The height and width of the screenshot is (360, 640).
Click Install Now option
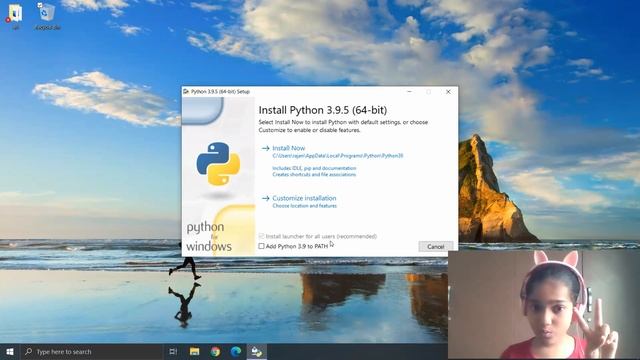[x=289, y=148]
